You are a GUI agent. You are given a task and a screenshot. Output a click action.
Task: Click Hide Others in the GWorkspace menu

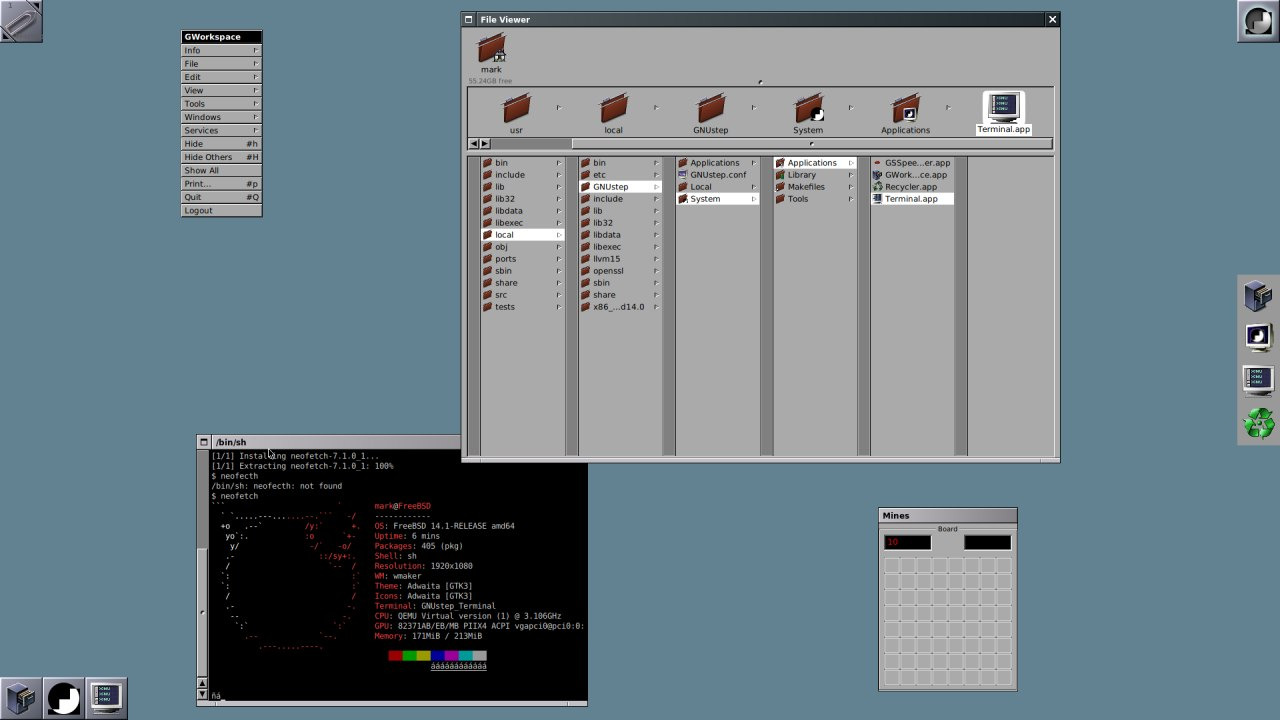221,157
